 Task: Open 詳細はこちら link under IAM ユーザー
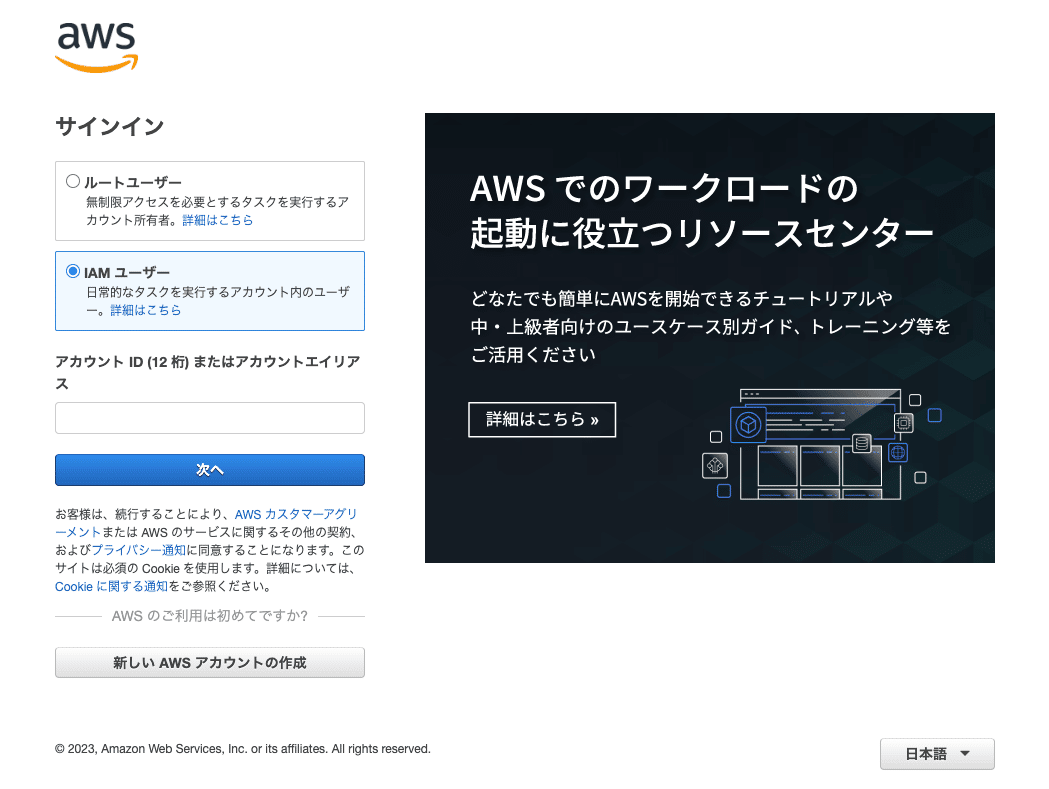coord(145,310)
